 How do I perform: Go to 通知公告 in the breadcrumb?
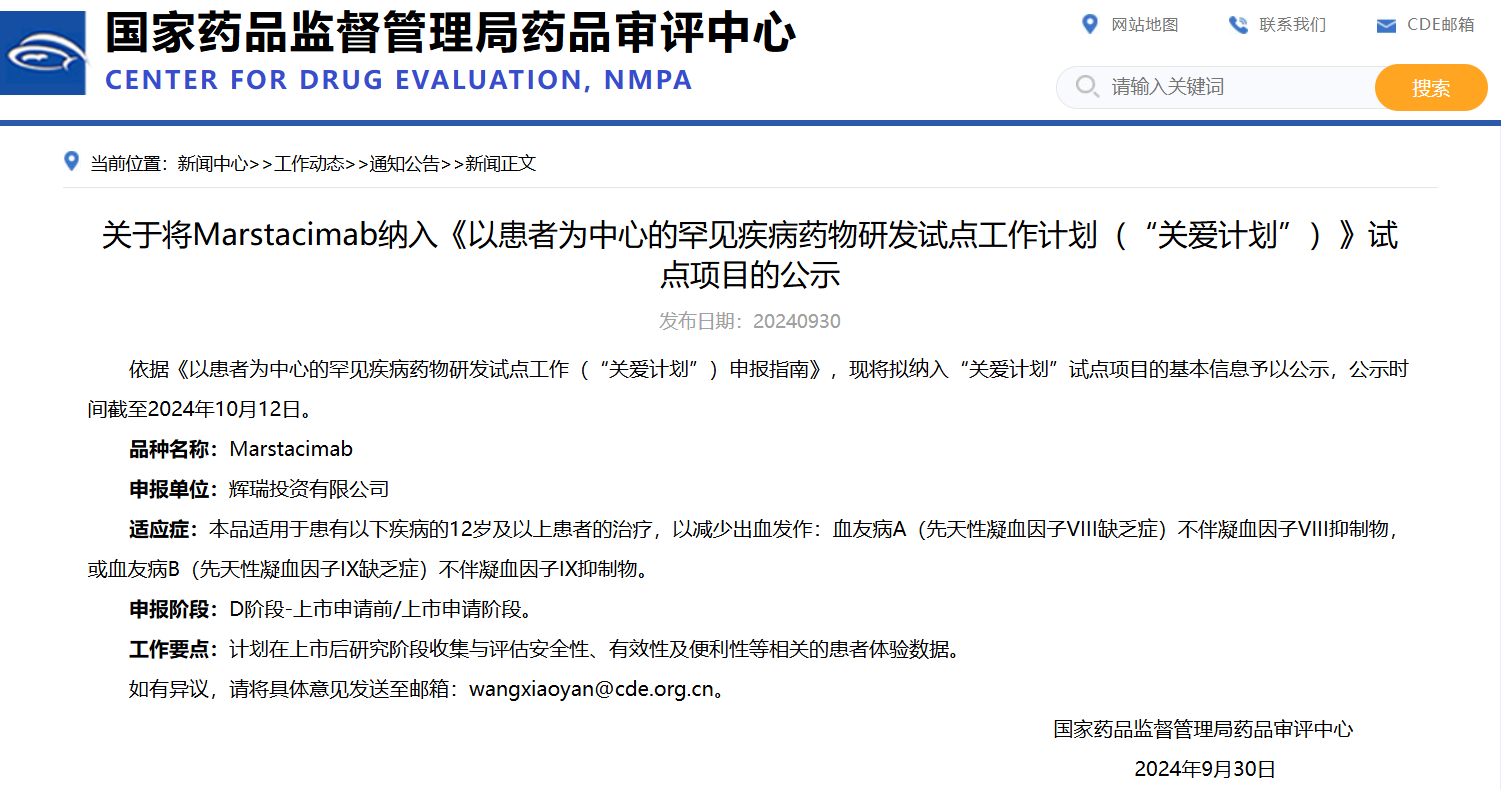coord(405,164)
